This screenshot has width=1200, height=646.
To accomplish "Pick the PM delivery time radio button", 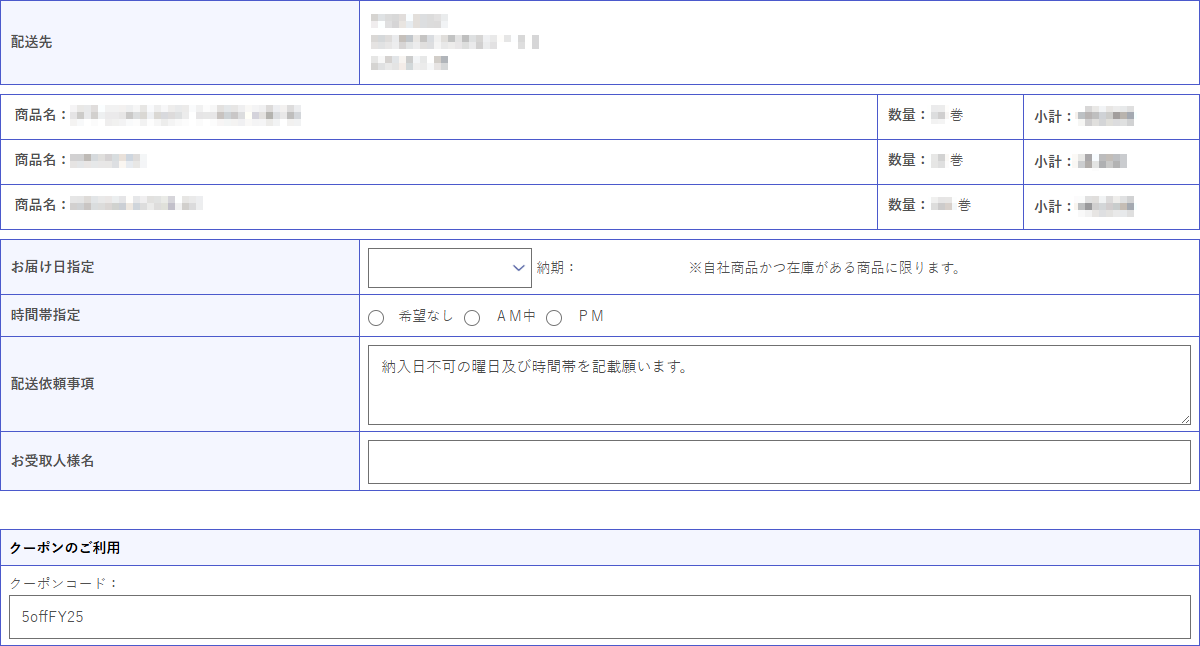I will (x=554, y=318).
